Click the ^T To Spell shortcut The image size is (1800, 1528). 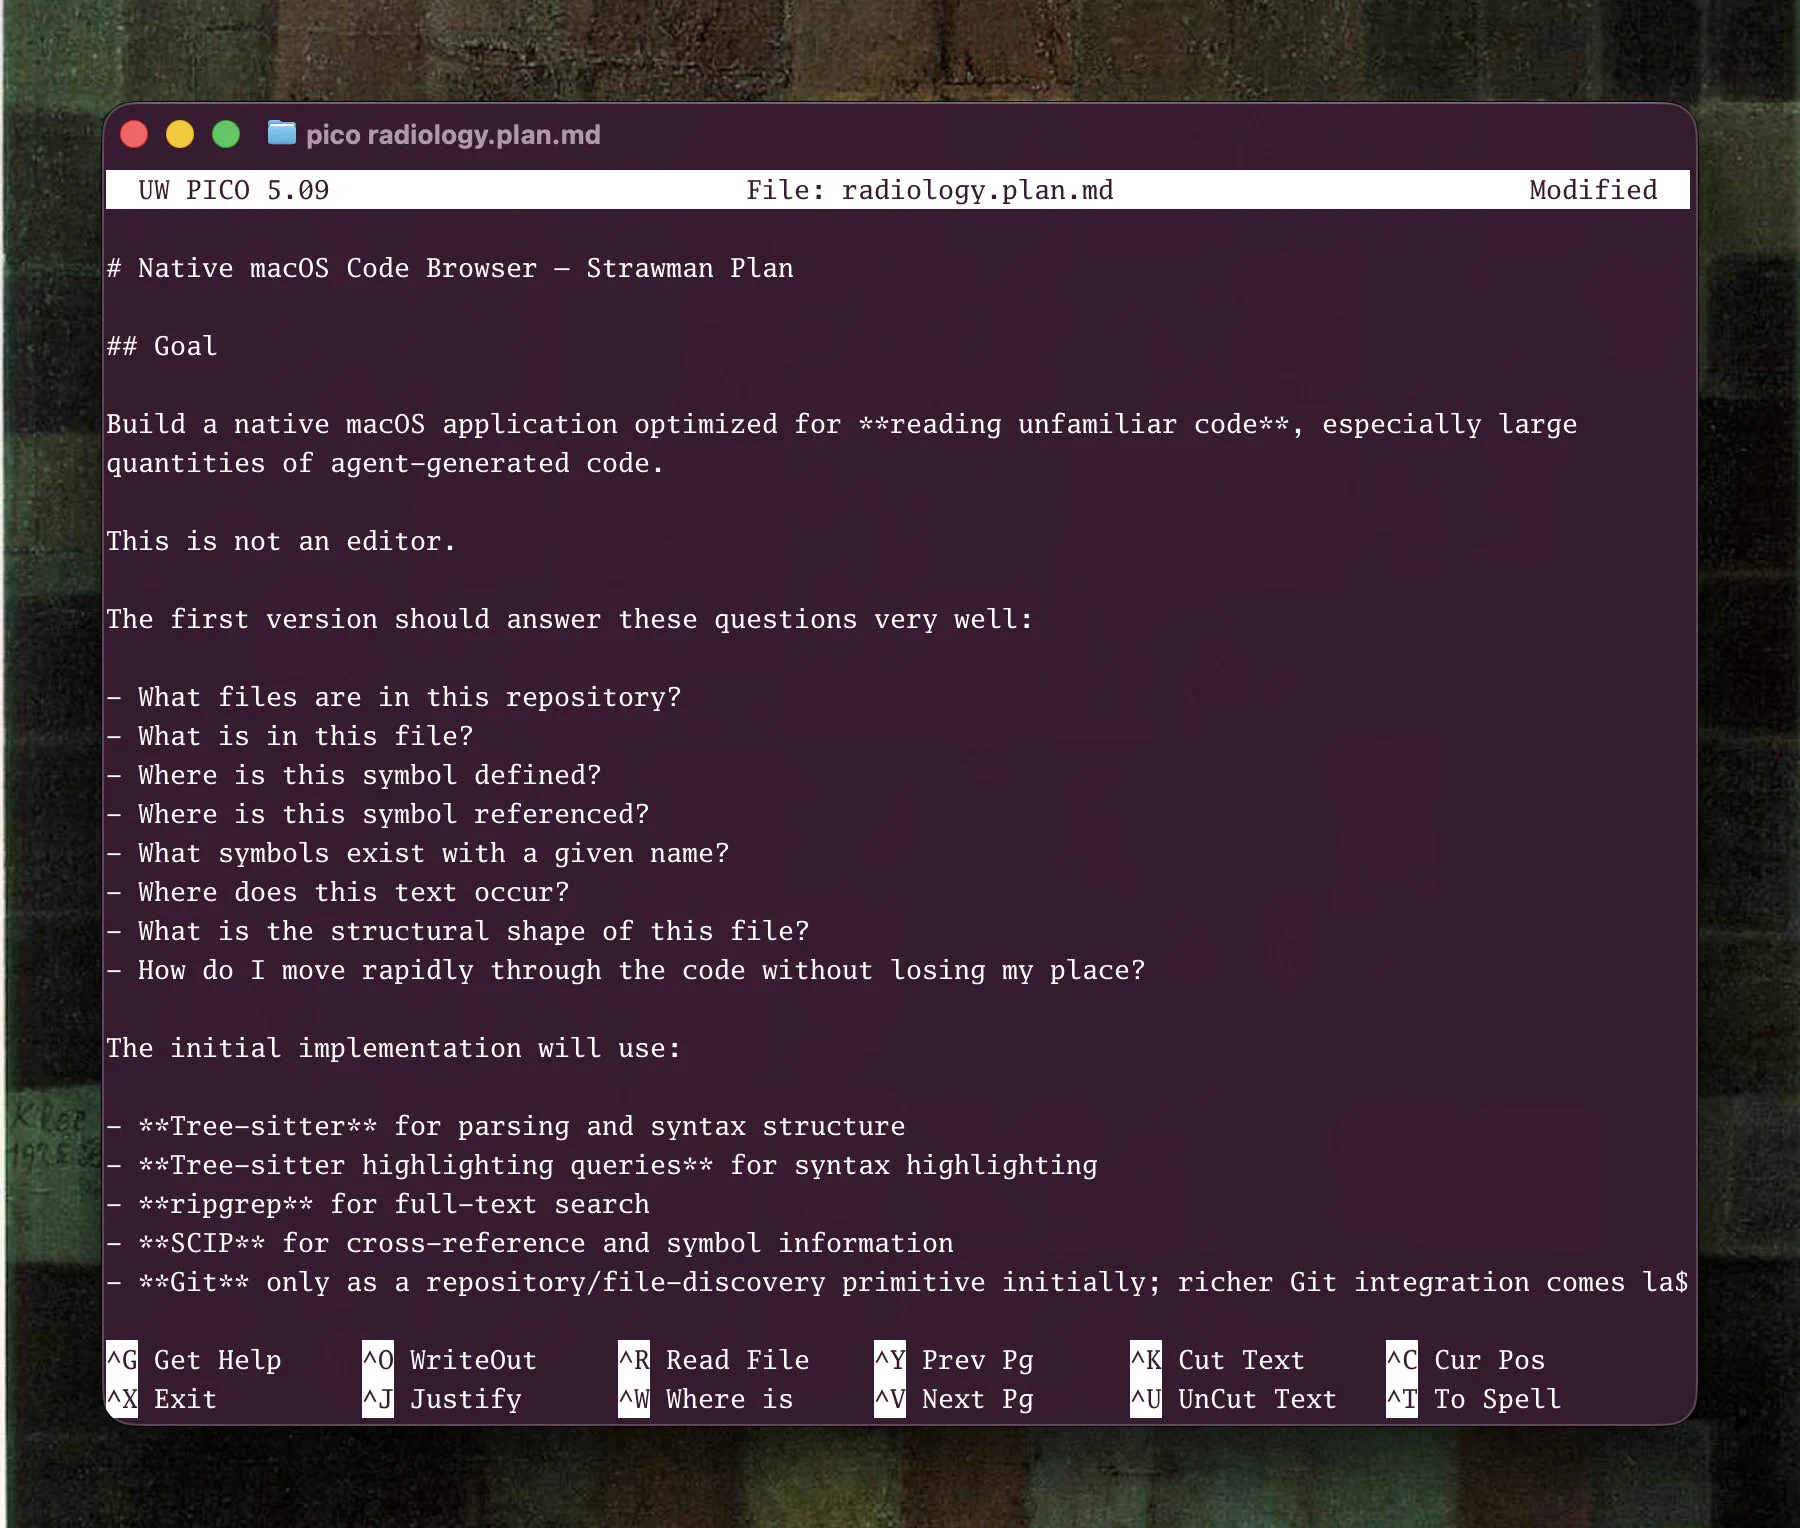1474,1399
